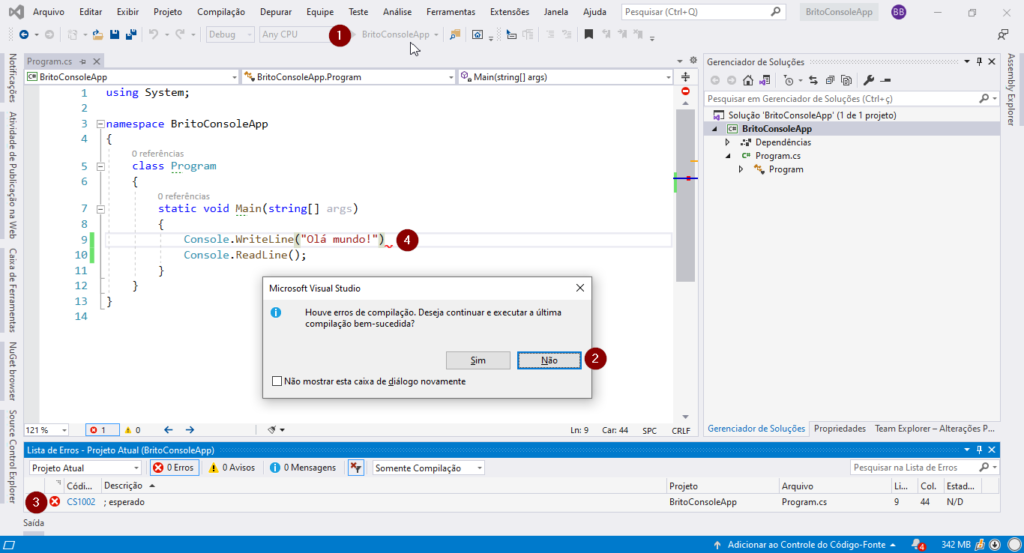Screen dimensions: 1024x553
Task: Click Sync with Active Document arrows
Action: pyautogui.click(x=813, y=80)
